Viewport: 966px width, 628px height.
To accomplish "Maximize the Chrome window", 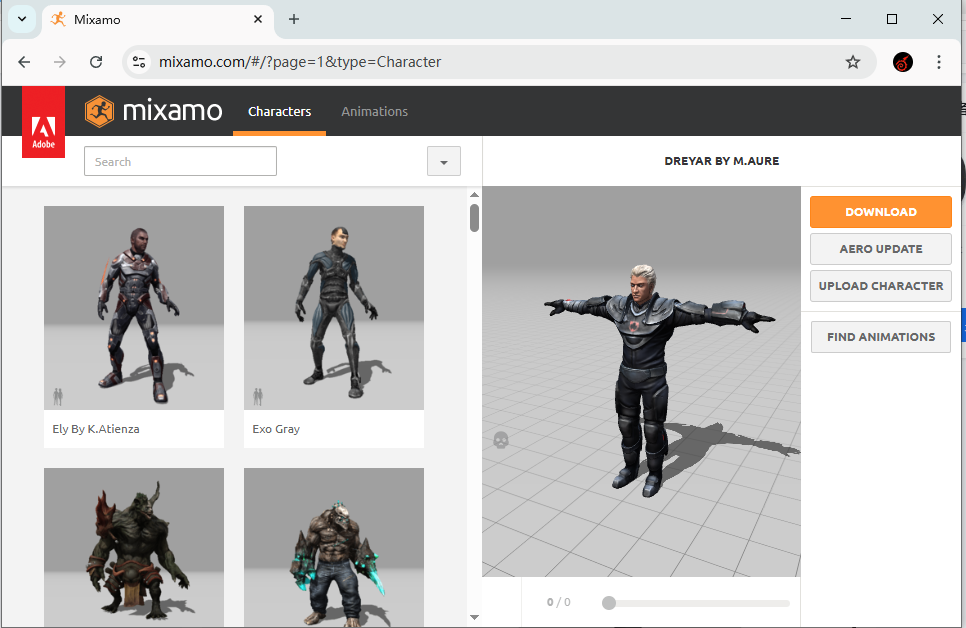I will click(891, 19).
